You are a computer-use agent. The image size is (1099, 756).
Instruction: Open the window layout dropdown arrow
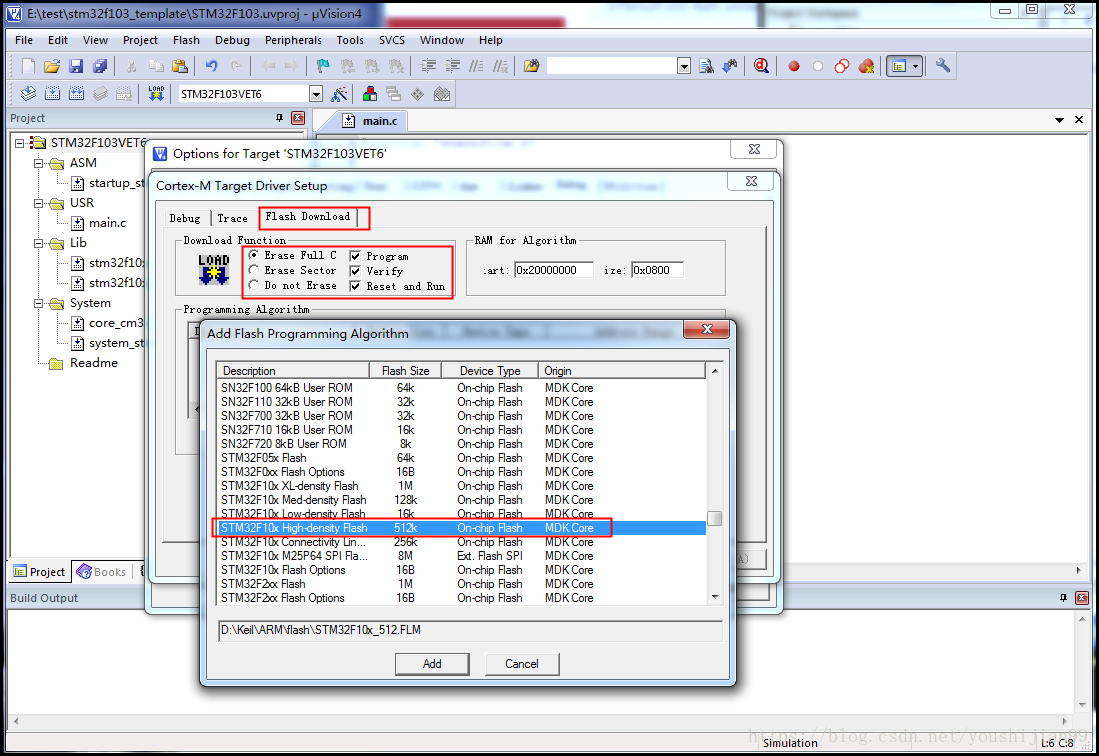click(914, 66)
